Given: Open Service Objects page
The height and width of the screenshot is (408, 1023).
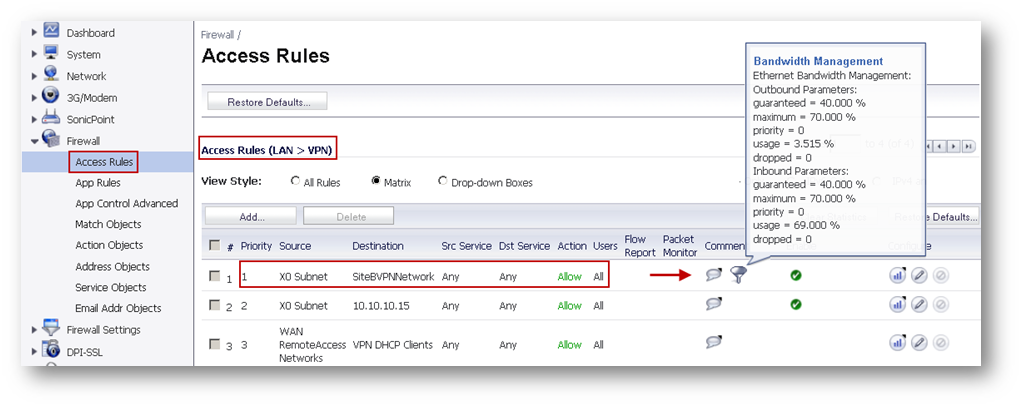Looking at the screenshot, I should pos(111,287).
